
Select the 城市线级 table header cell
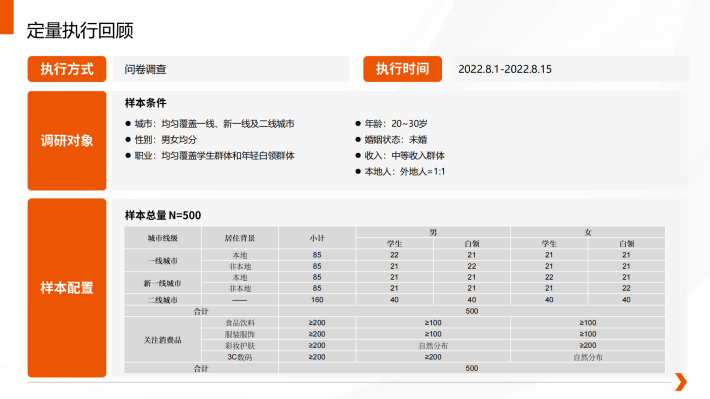(x=163, y=238)
